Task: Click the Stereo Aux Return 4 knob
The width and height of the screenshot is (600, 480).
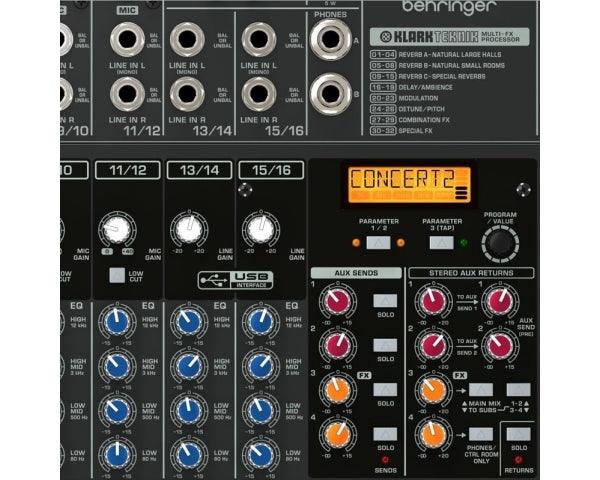Action: coord(434,434)
